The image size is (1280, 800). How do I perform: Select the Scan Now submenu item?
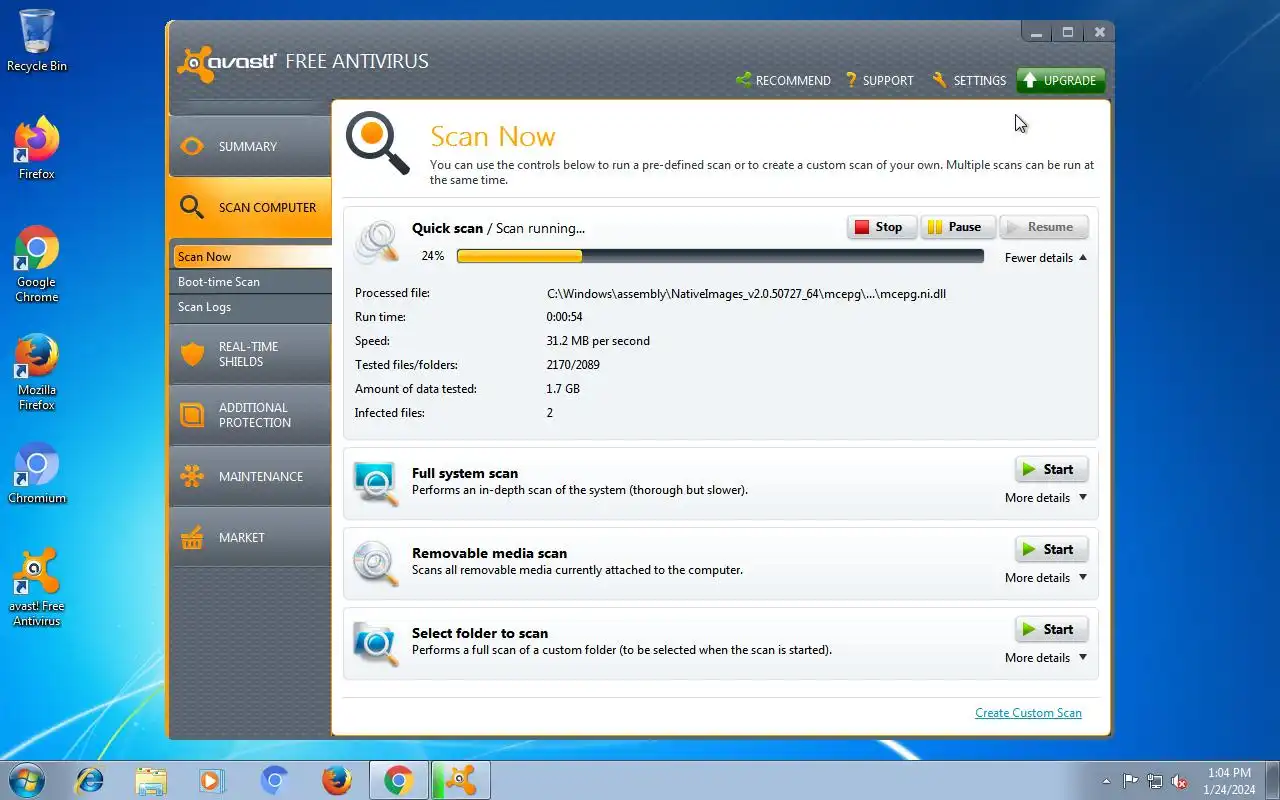(251, 257)
